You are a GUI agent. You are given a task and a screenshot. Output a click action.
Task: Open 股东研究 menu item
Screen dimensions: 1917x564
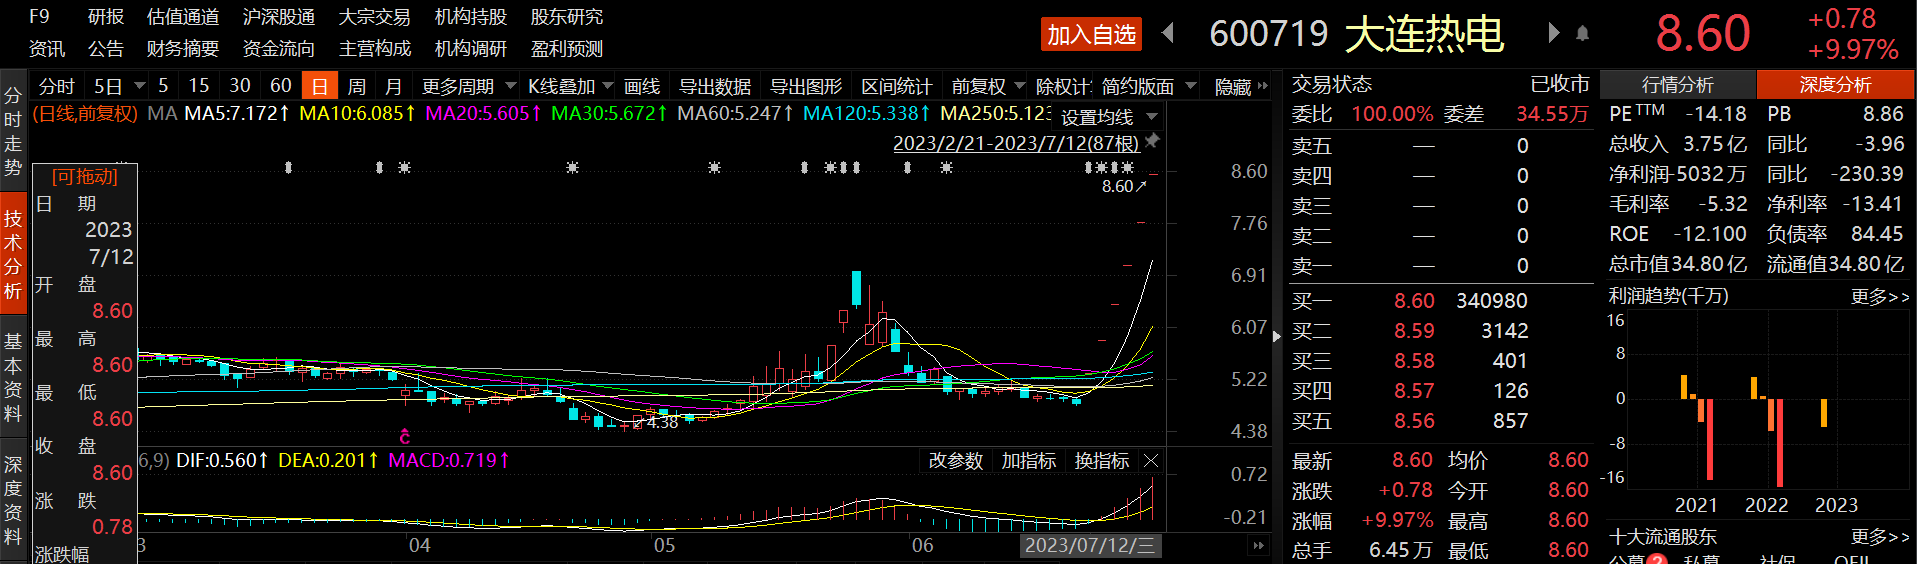[x=567, y=17]
